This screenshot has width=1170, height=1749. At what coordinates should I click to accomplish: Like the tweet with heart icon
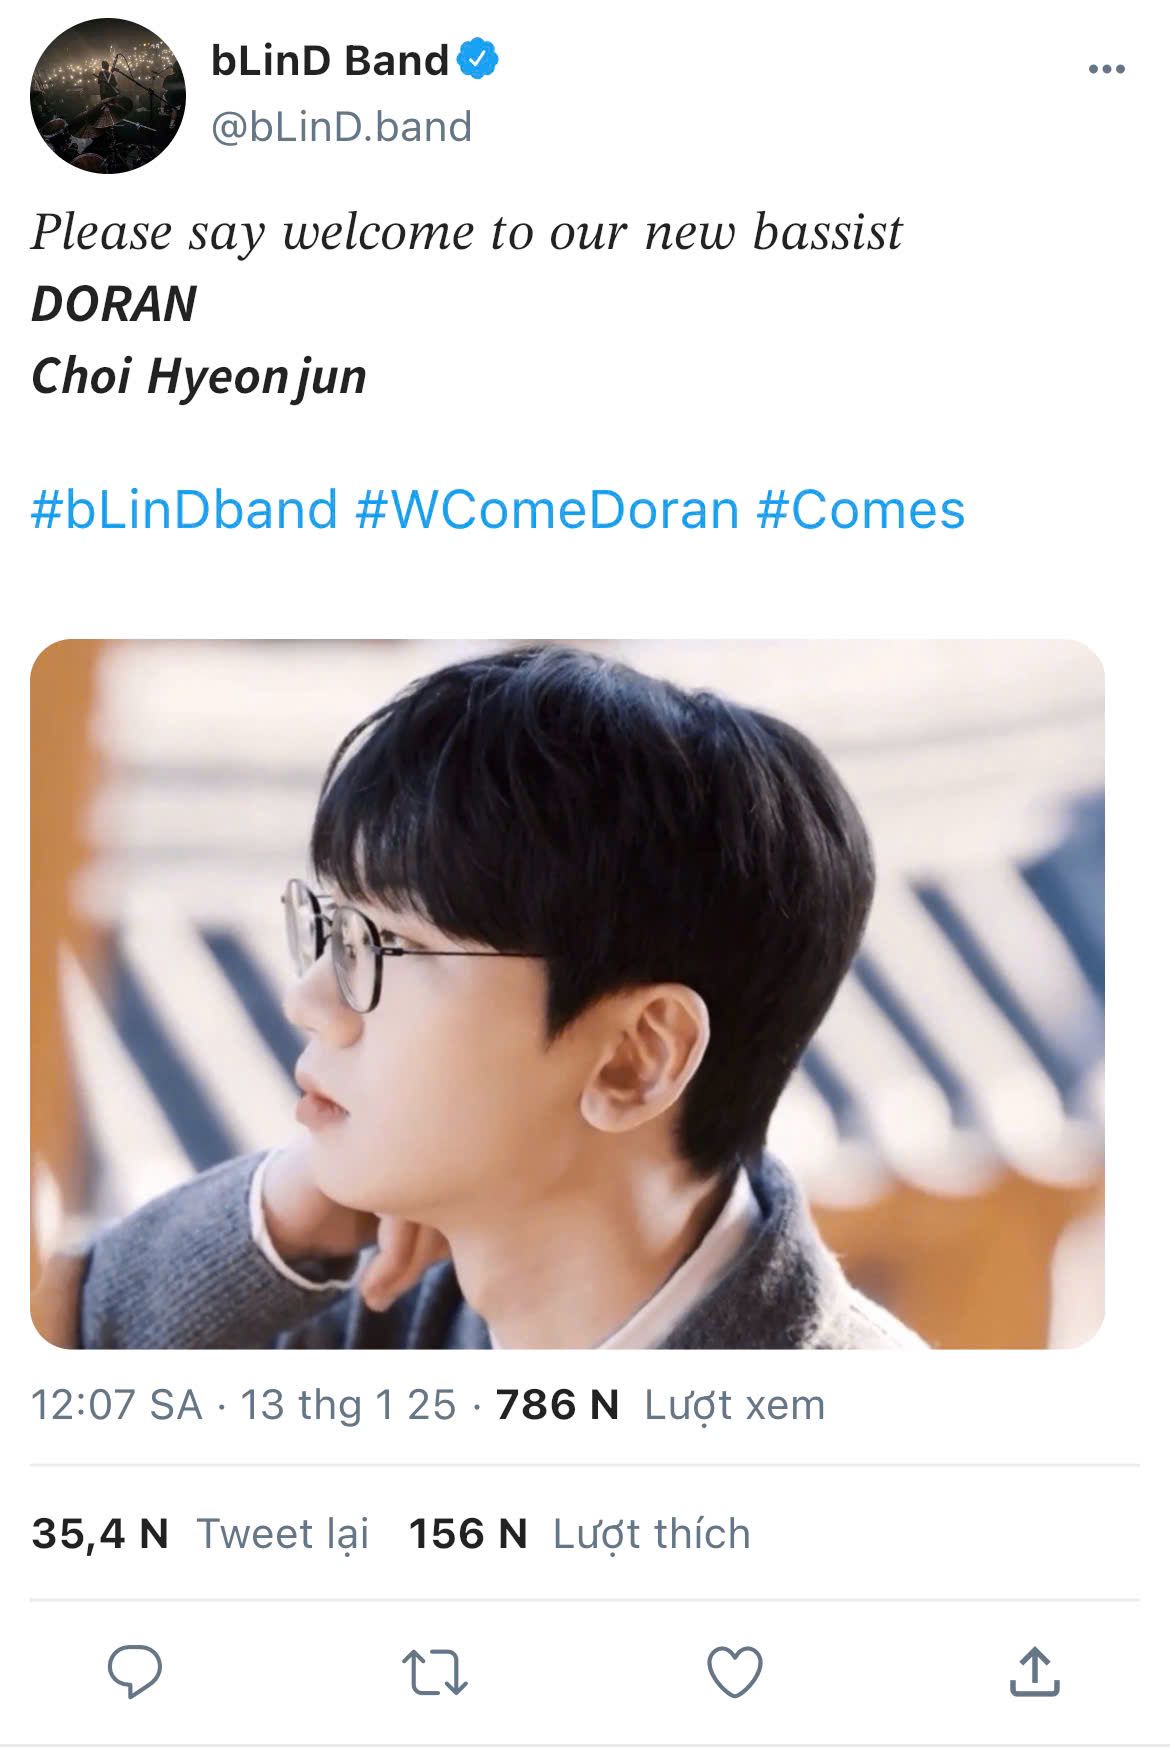(x=735, y=1672)
